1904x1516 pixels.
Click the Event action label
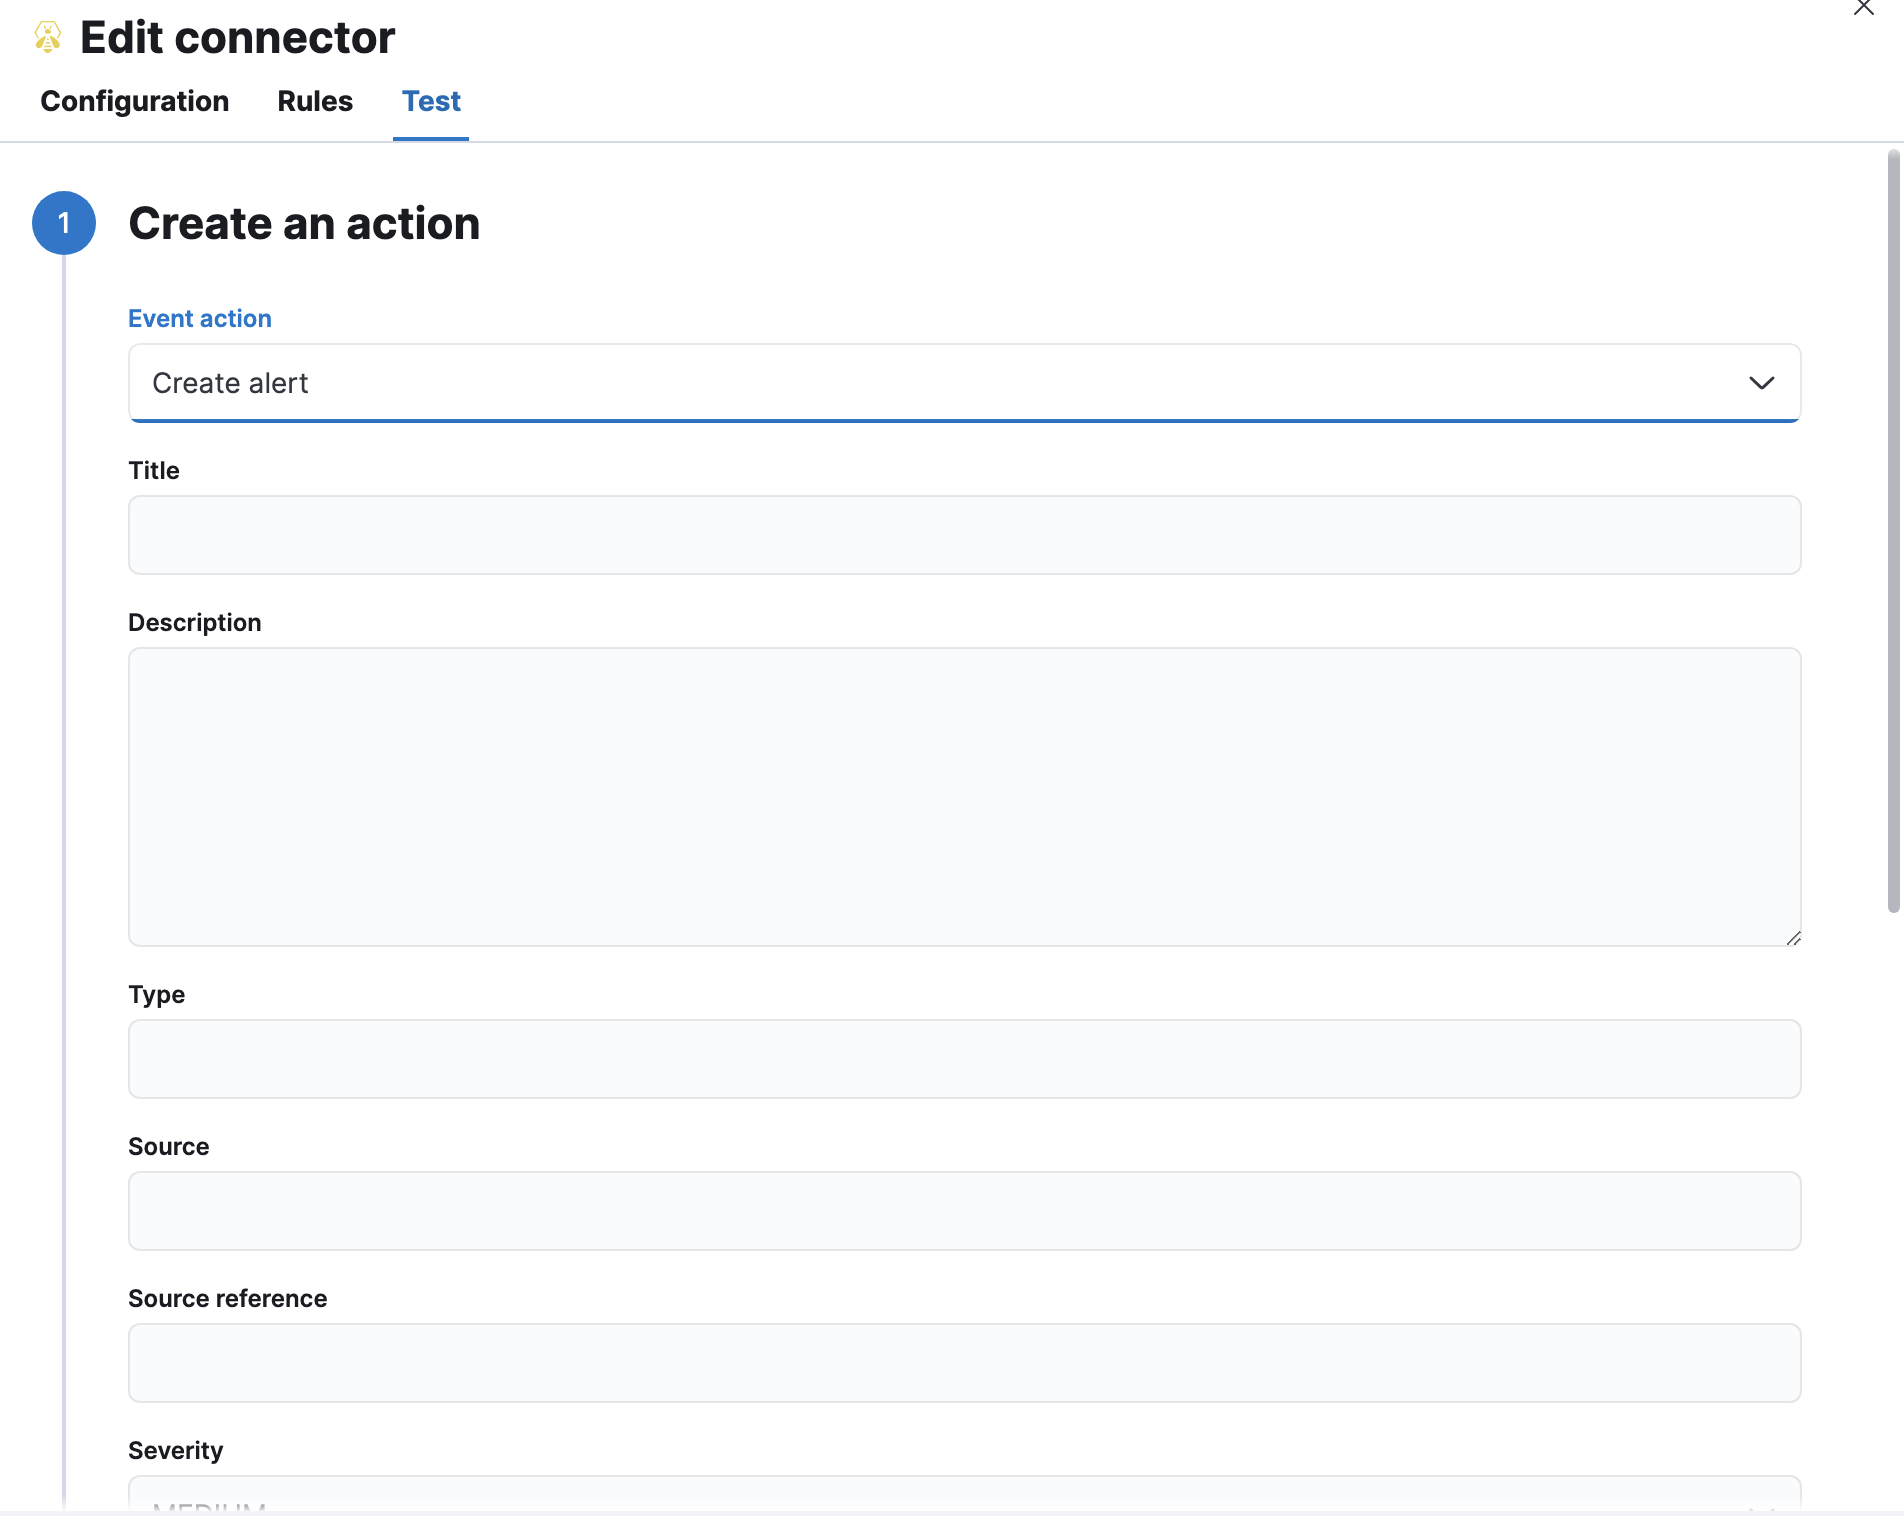tap(200, 318)
